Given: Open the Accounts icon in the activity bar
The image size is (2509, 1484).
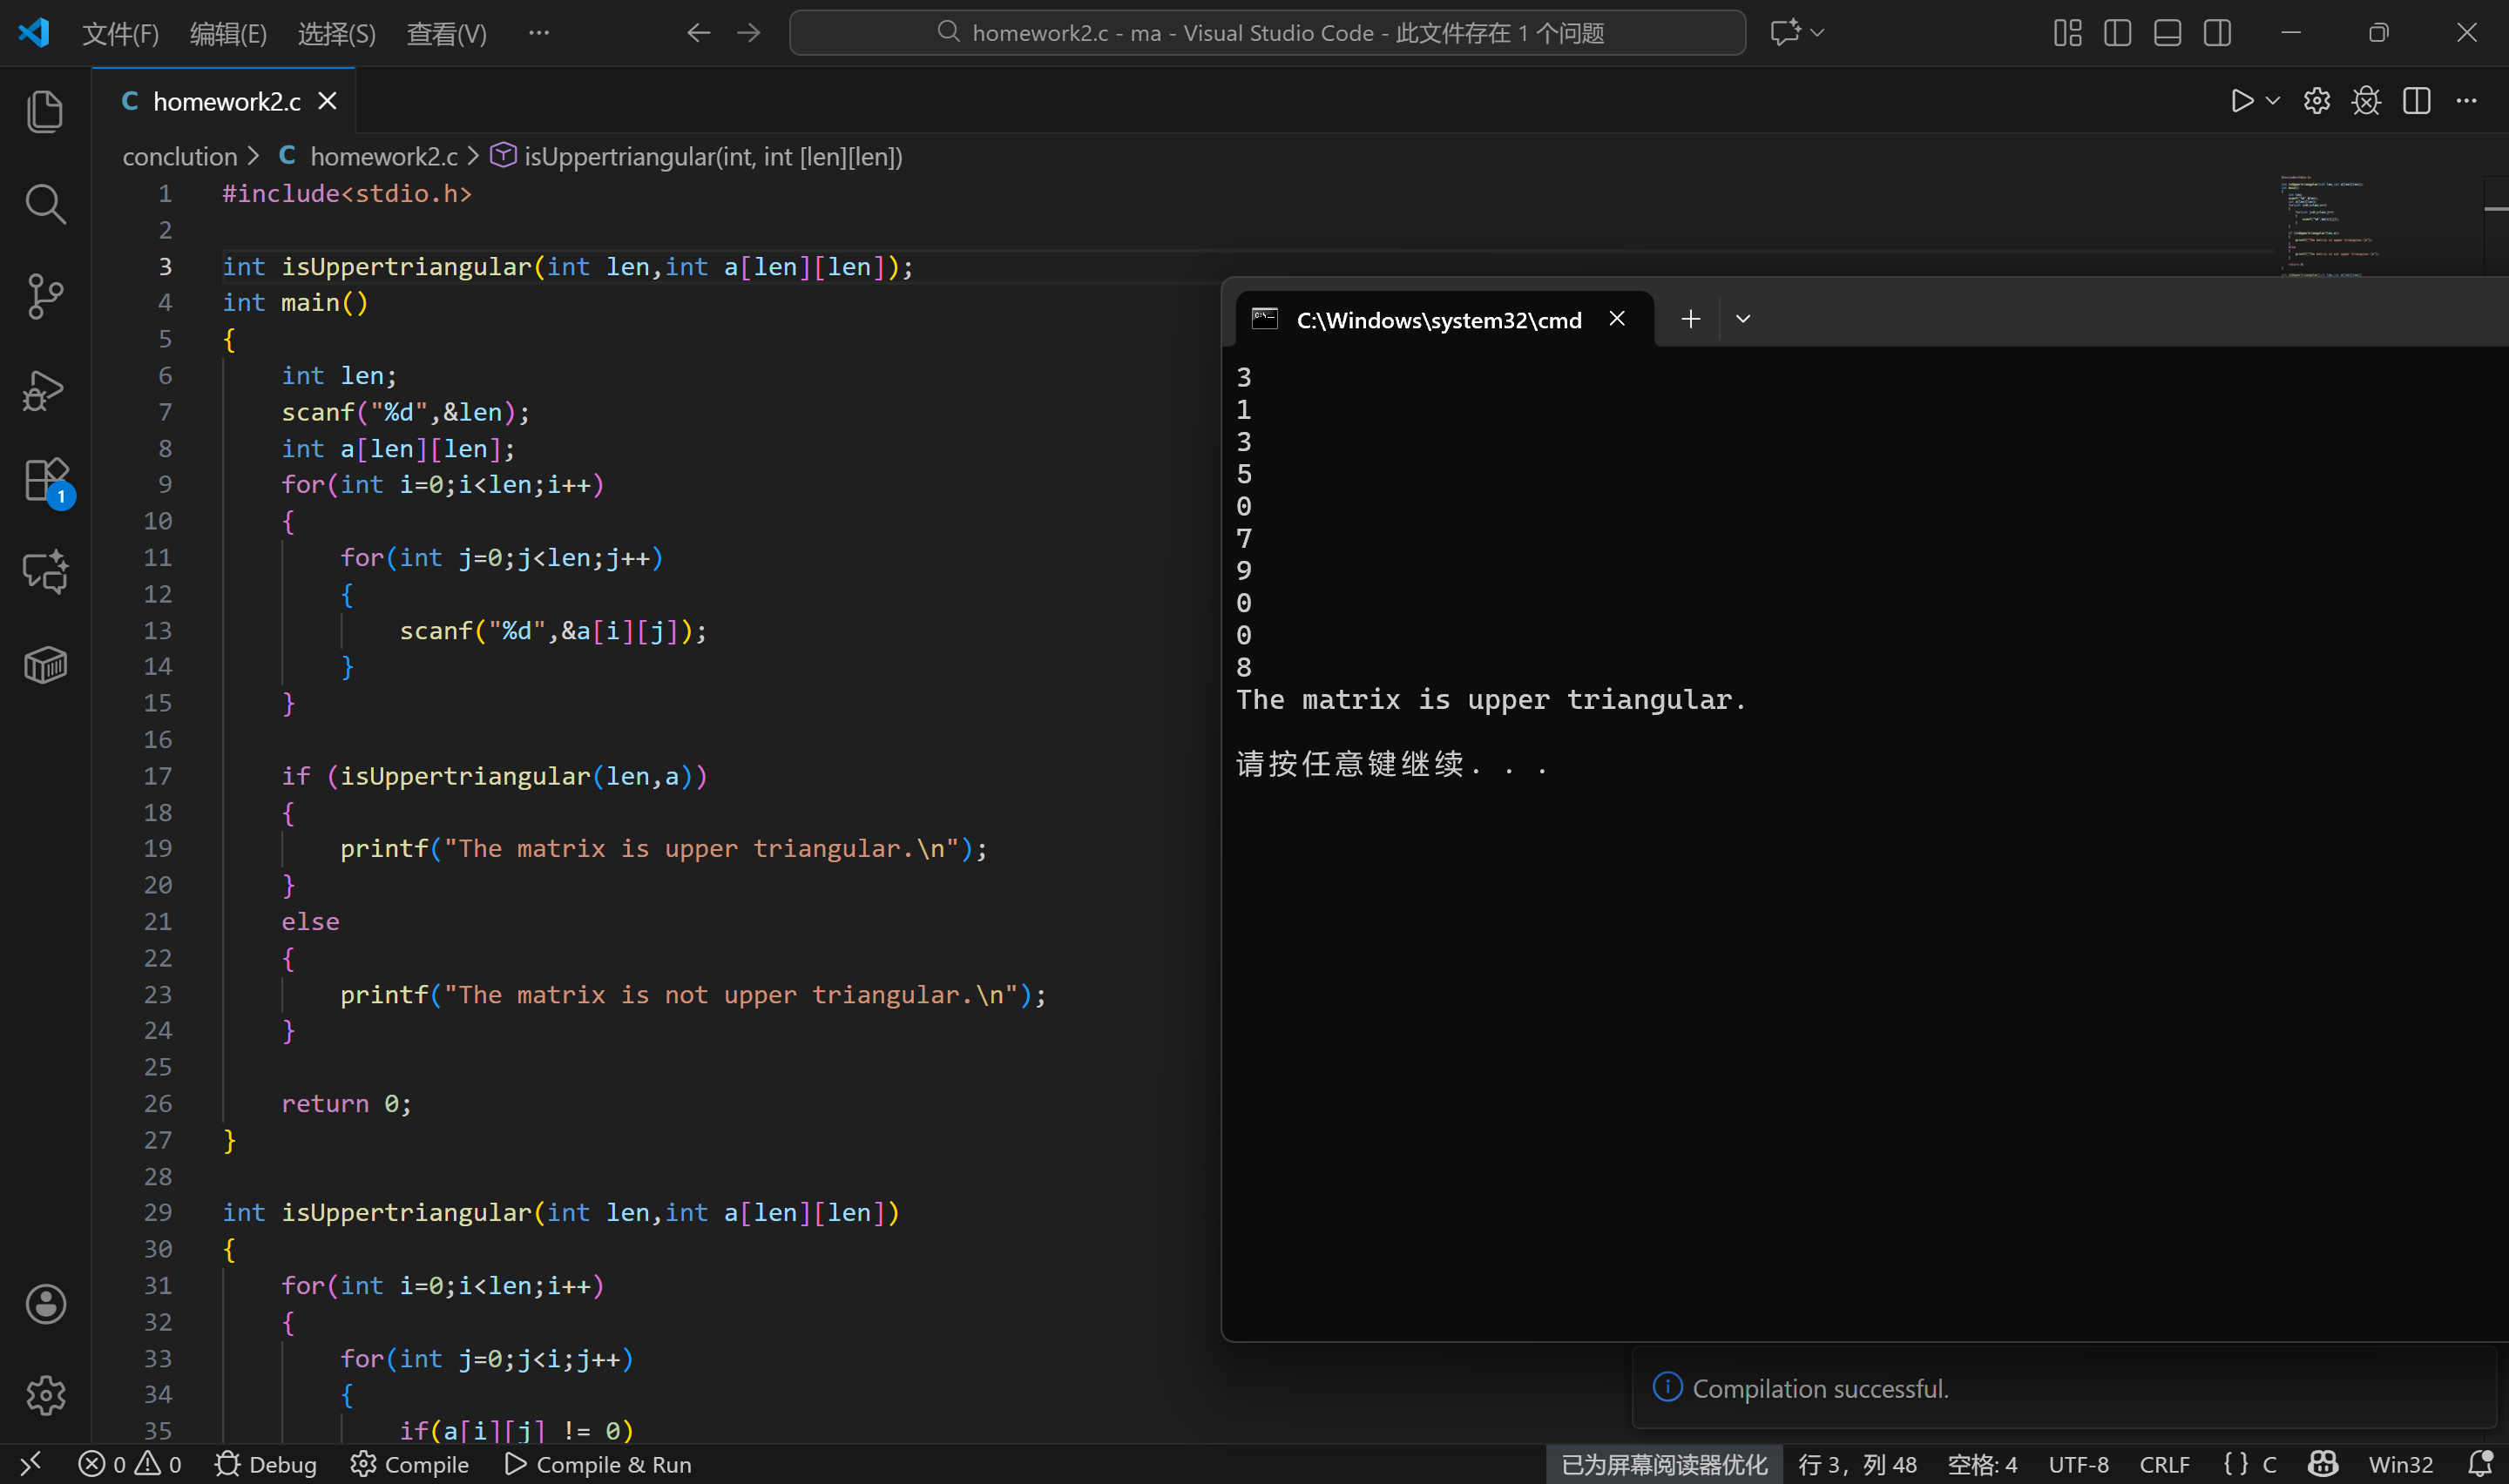Looking at the screenshot, I should tap(45, 1304).
